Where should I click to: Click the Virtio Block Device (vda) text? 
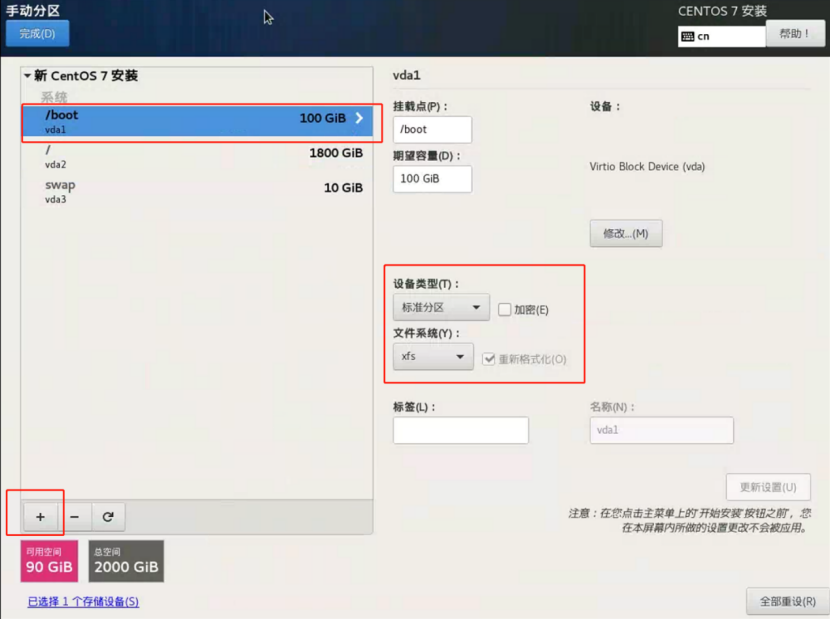coord(647,166)
